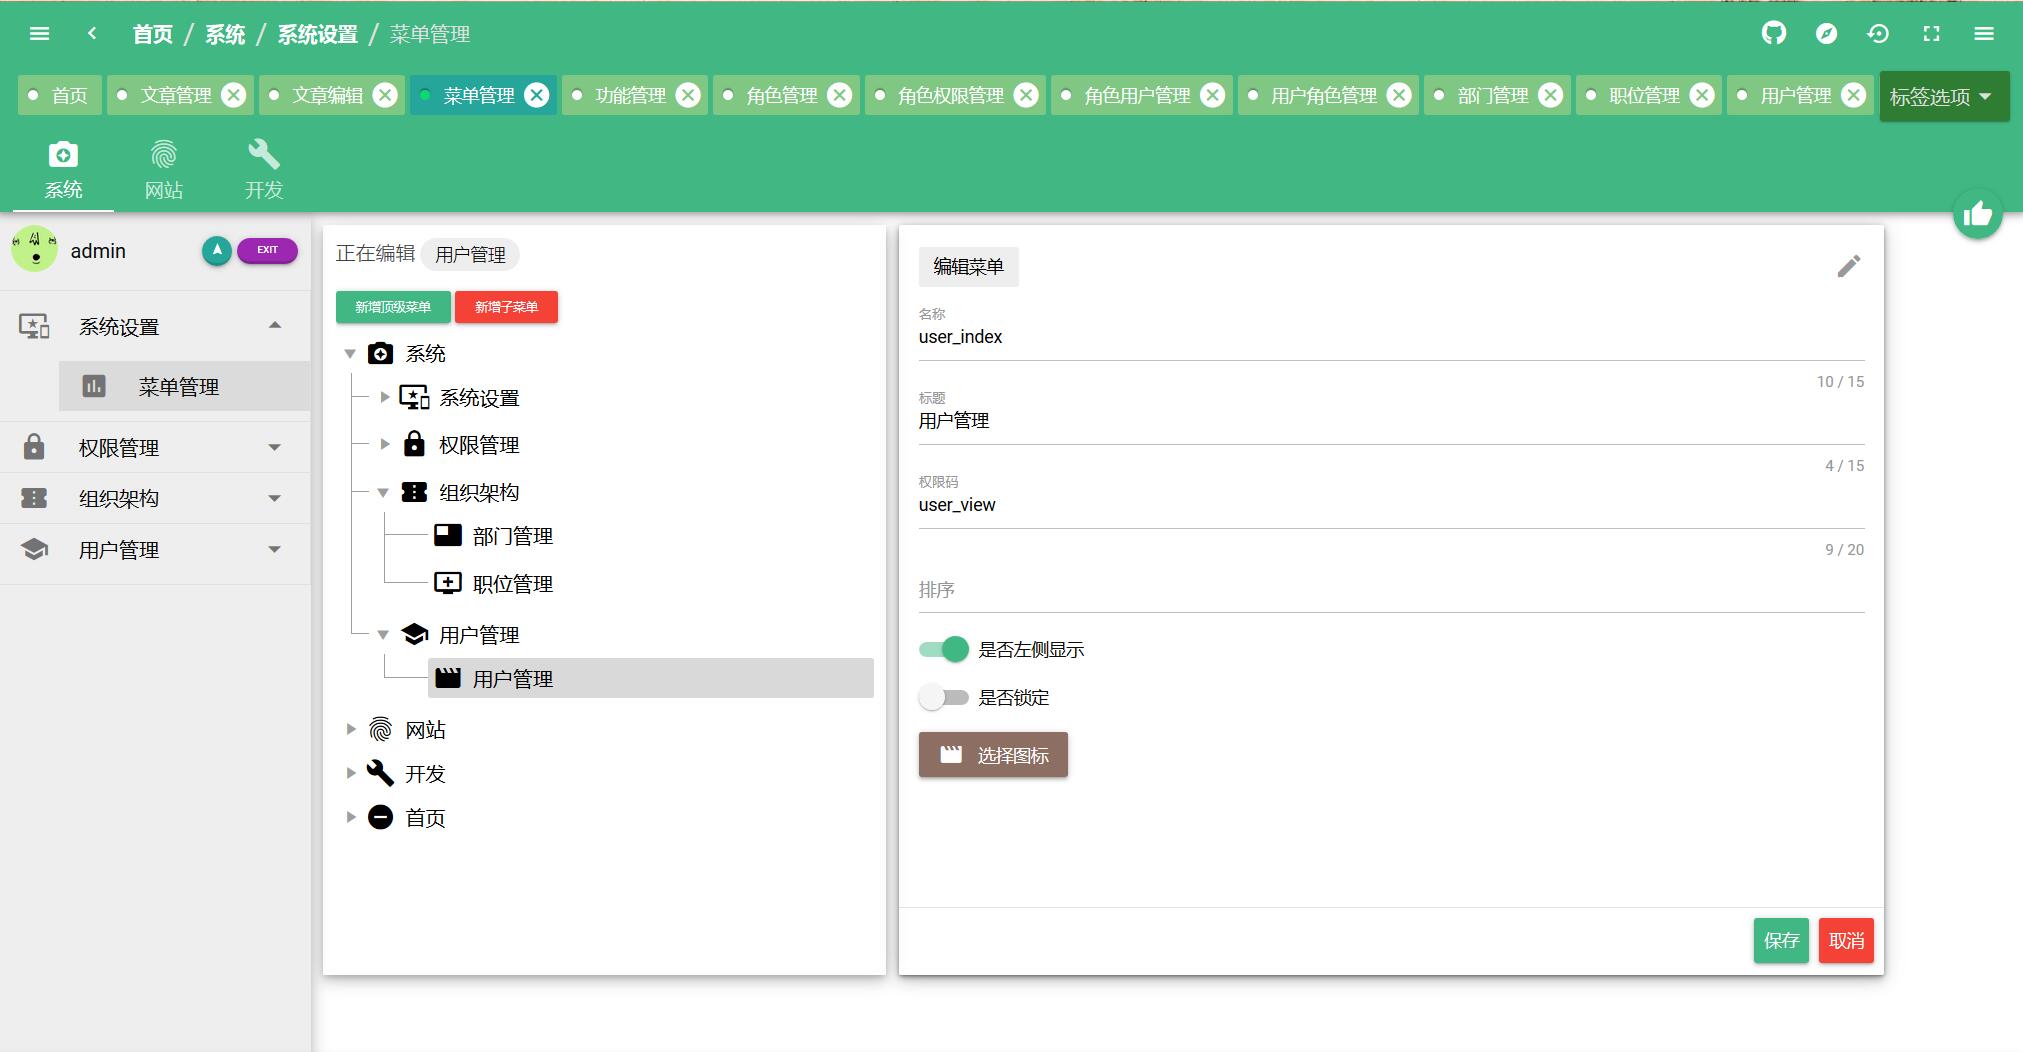Expand the 首页 tree node
This screenshot has width=2023, height=1052.
(x=351, y=817)
